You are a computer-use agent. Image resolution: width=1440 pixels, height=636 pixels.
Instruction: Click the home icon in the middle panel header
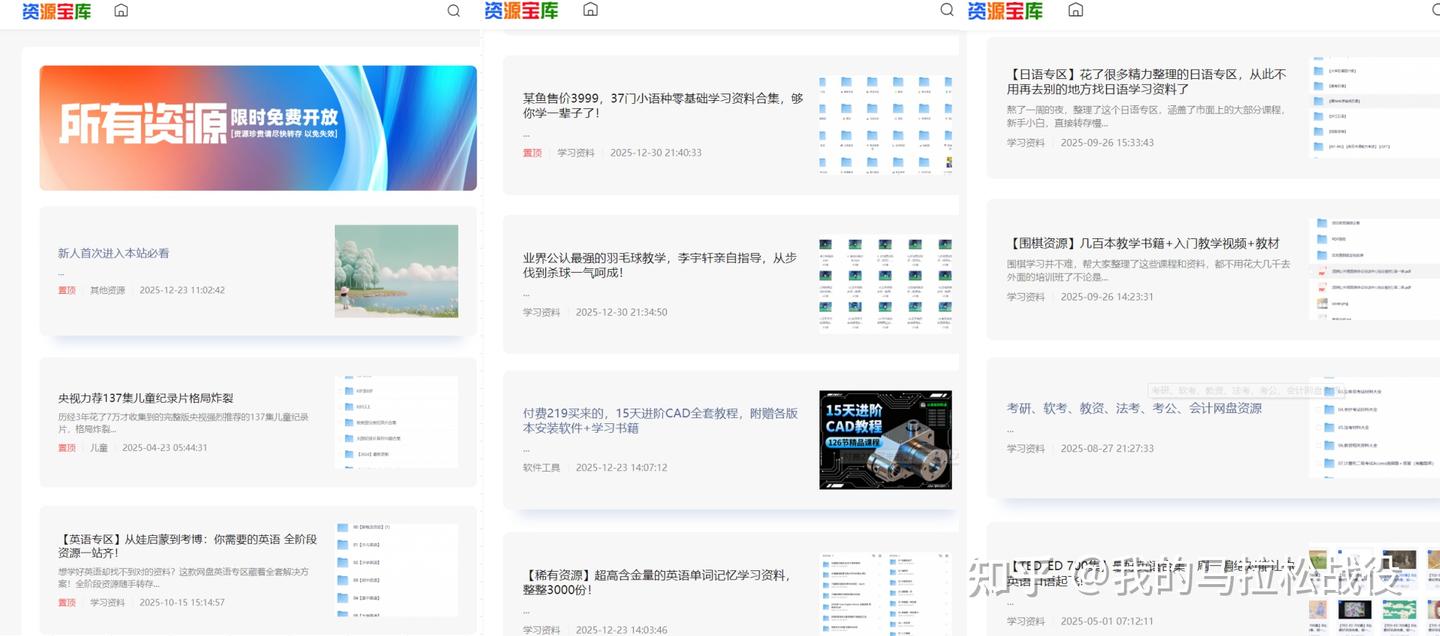pos(591,10)
